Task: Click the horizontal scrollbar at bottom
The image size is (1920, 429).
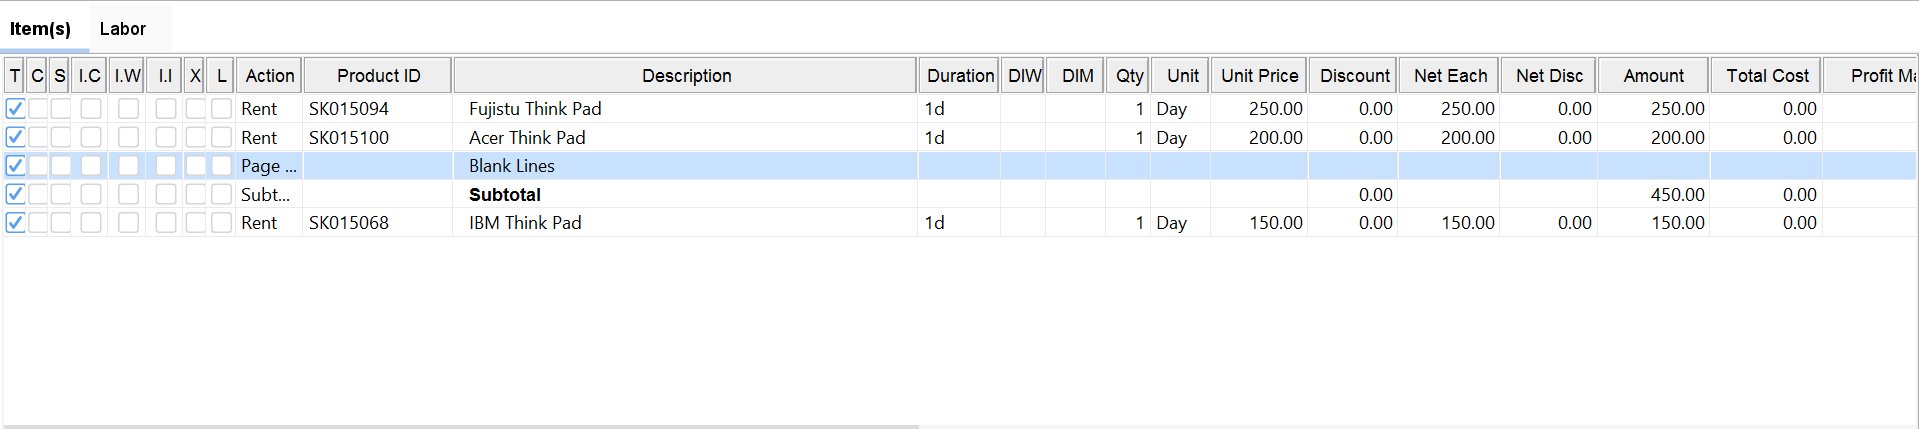Action: (460, 427)
